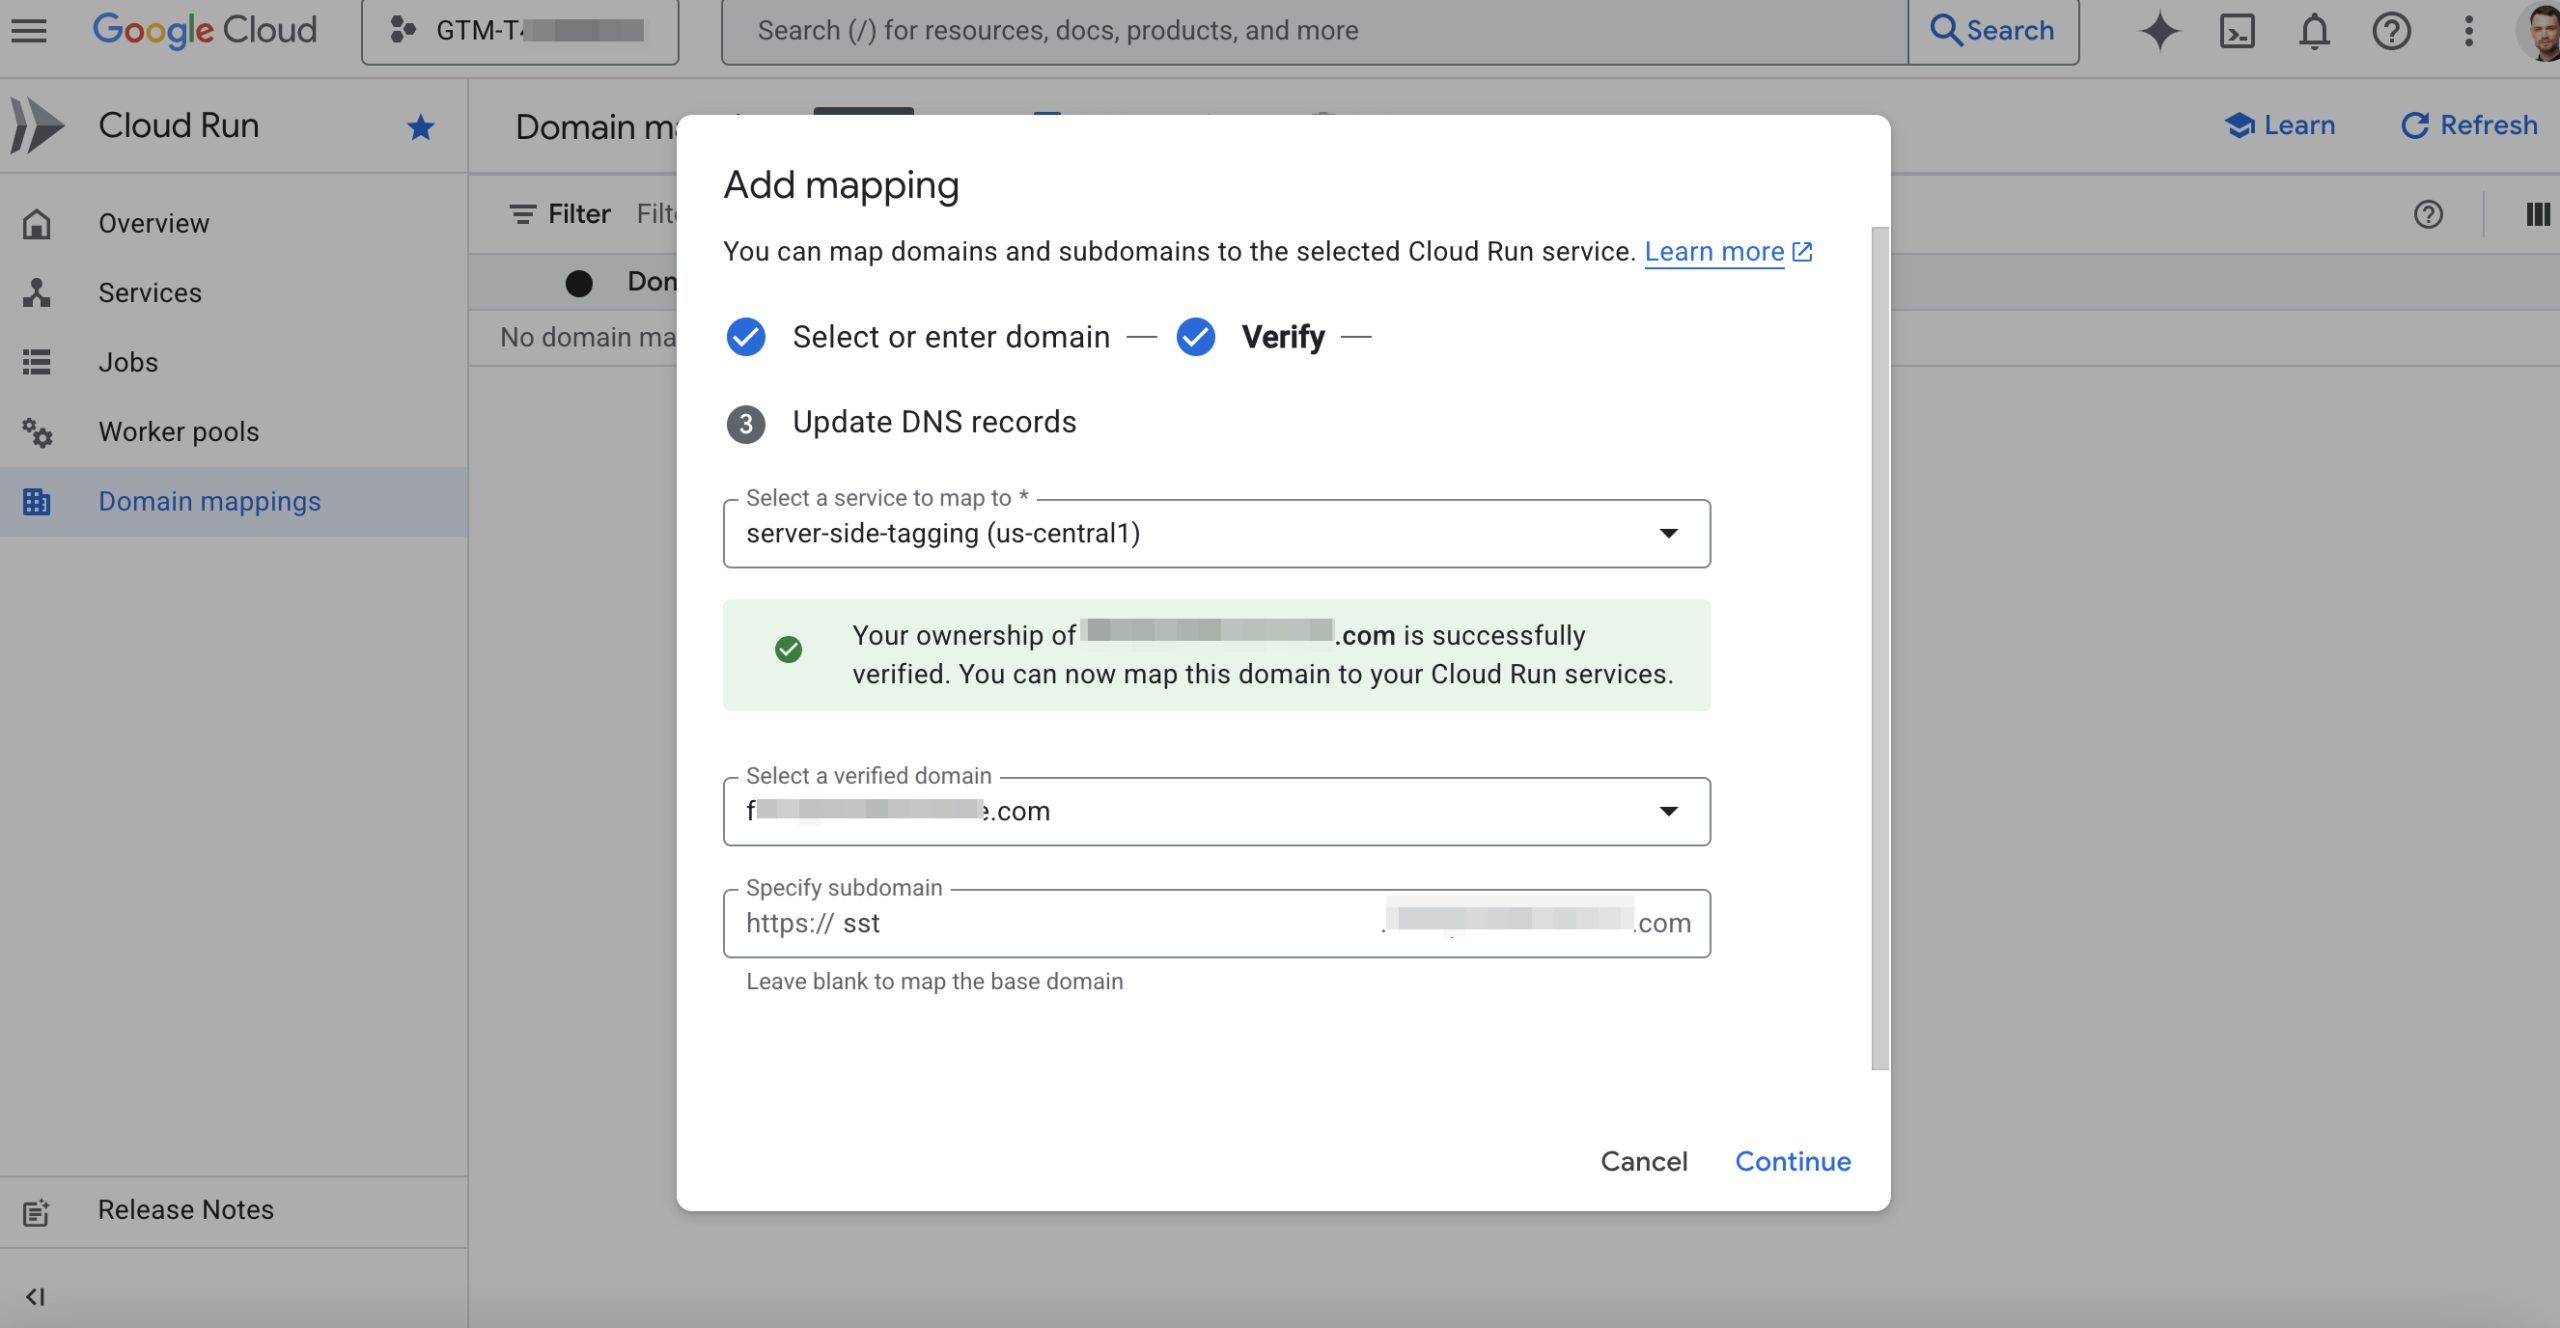Click the Continue button
Image resolution: width=2560 pixels, height=1328 pixels.
click(x=1792, y=1161)
